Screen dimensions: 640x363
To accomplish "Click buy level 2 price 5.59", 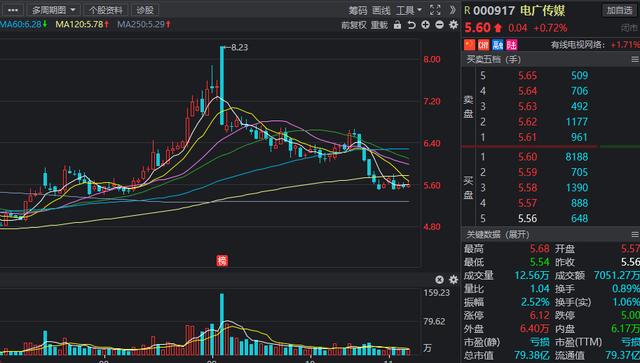I will click(x=527, y=172).
